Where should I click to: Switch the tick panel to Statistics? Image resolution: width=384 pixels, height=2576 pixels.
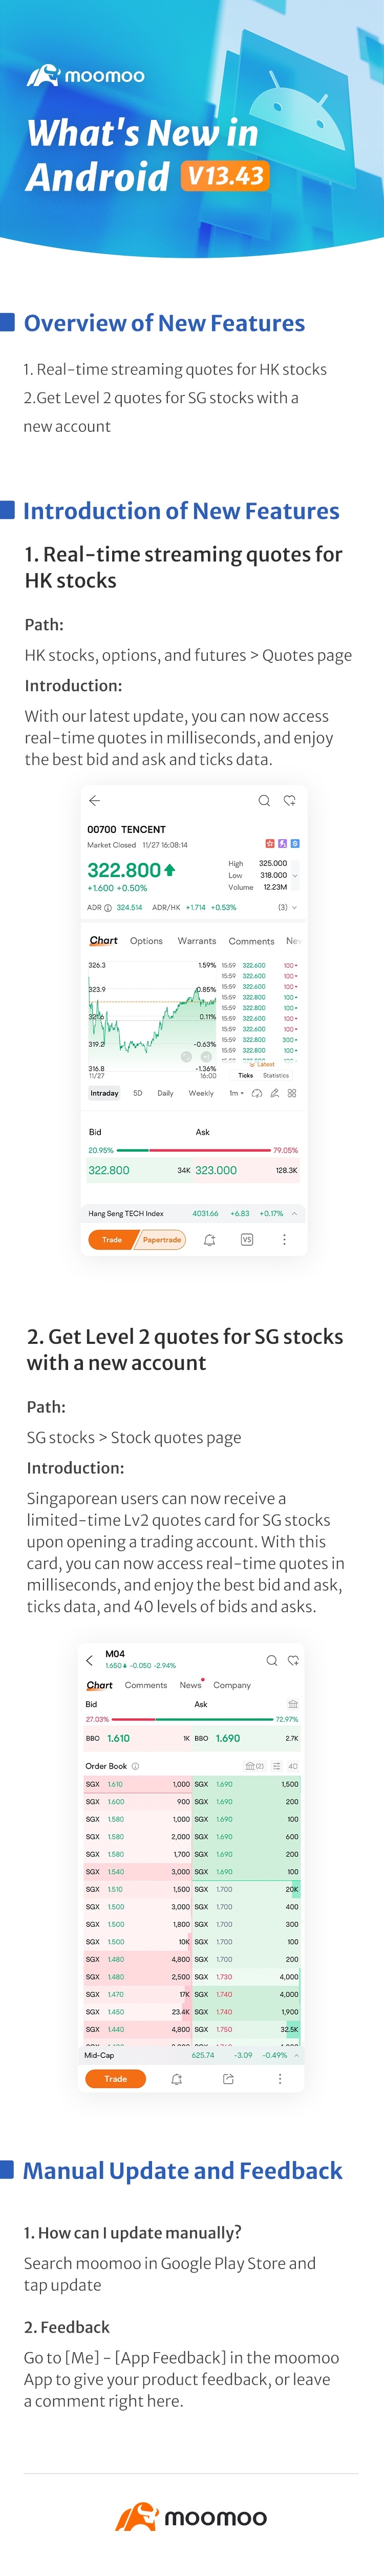[x=276, y=1076]
